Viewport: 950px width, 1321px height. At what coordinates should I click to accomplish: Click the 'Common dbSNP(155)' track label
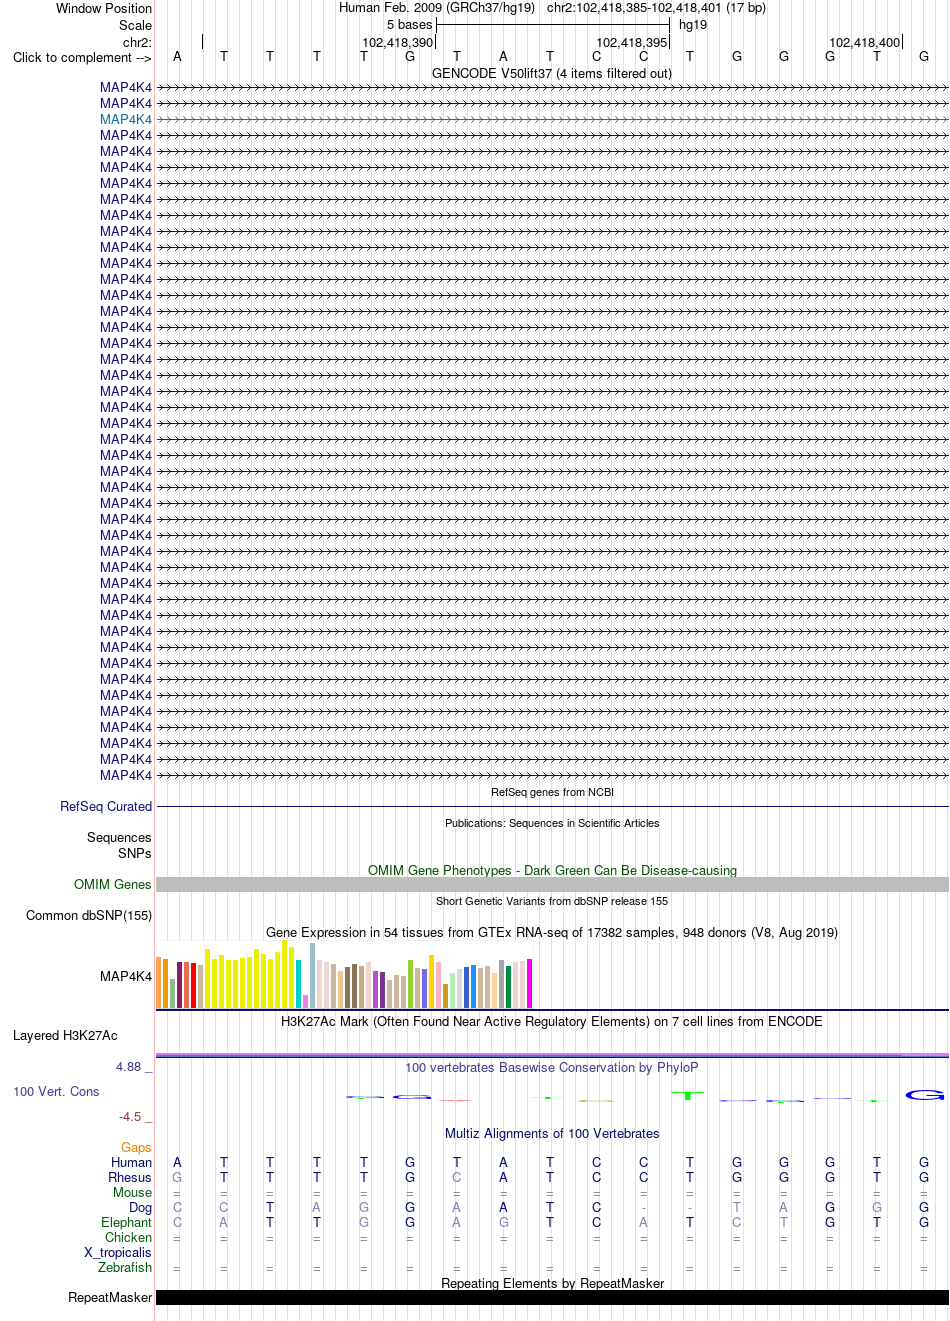point(89,916)
